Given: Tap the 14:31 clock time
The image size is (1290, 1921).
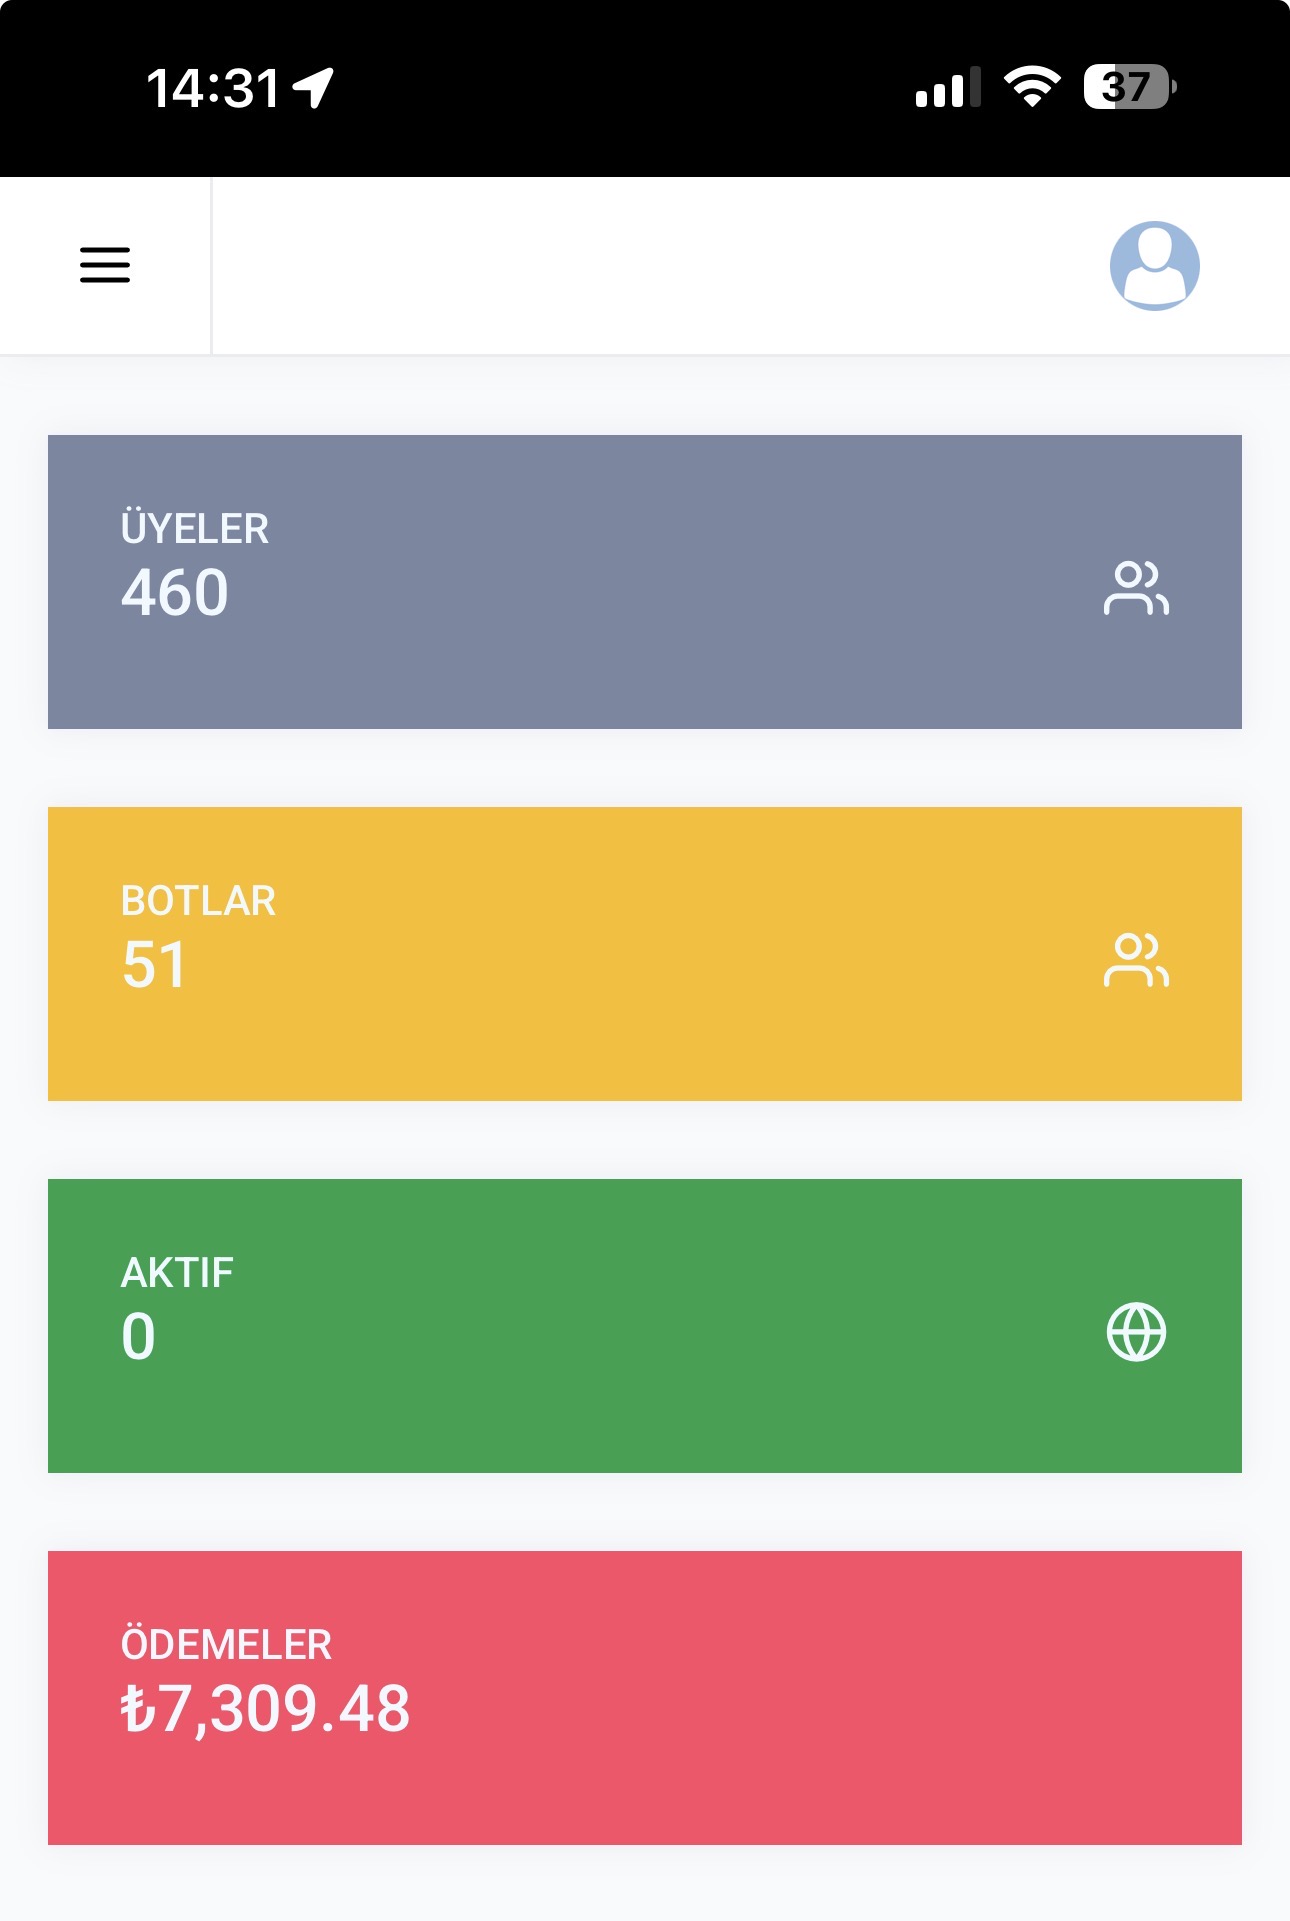Looking at the screenshot, I should (213, 88).
